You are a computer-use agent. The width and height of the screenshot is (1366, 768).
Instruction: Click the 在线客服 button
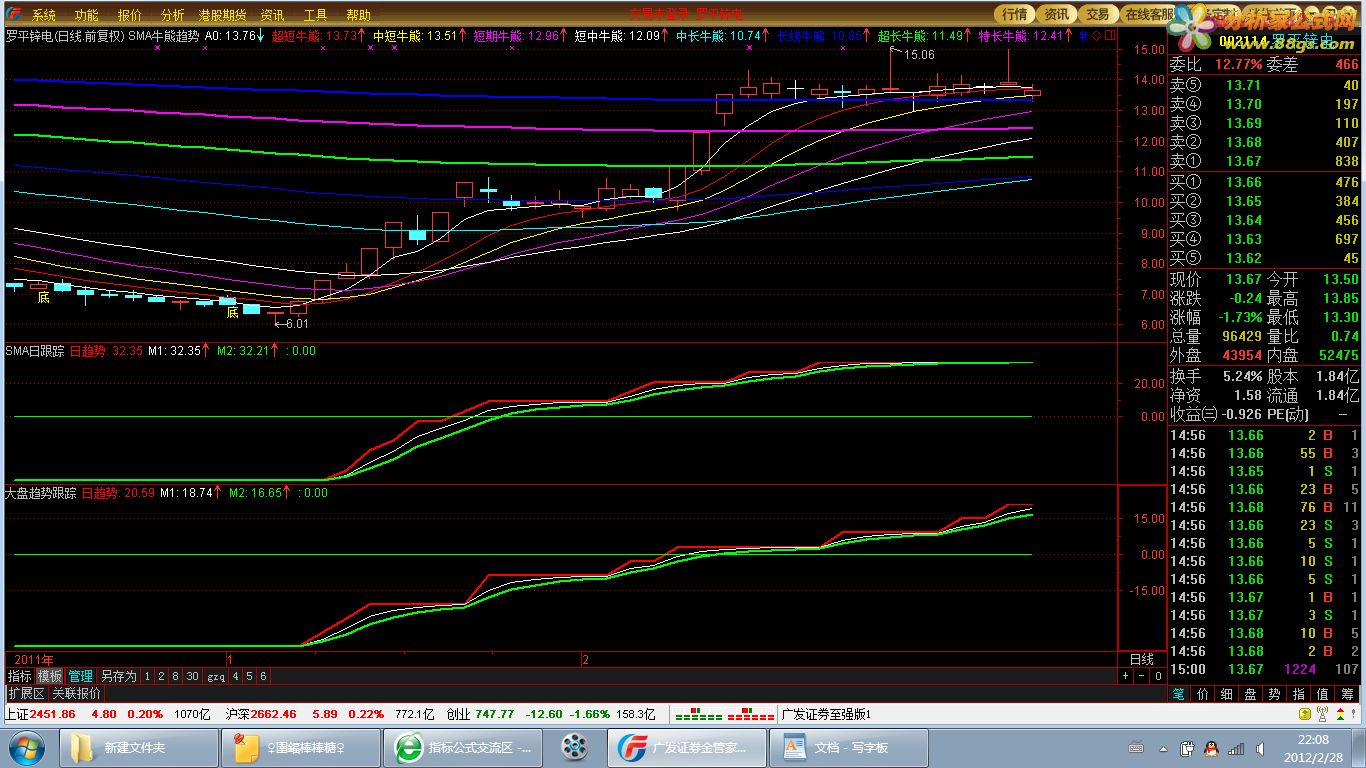click(1149, 14)
